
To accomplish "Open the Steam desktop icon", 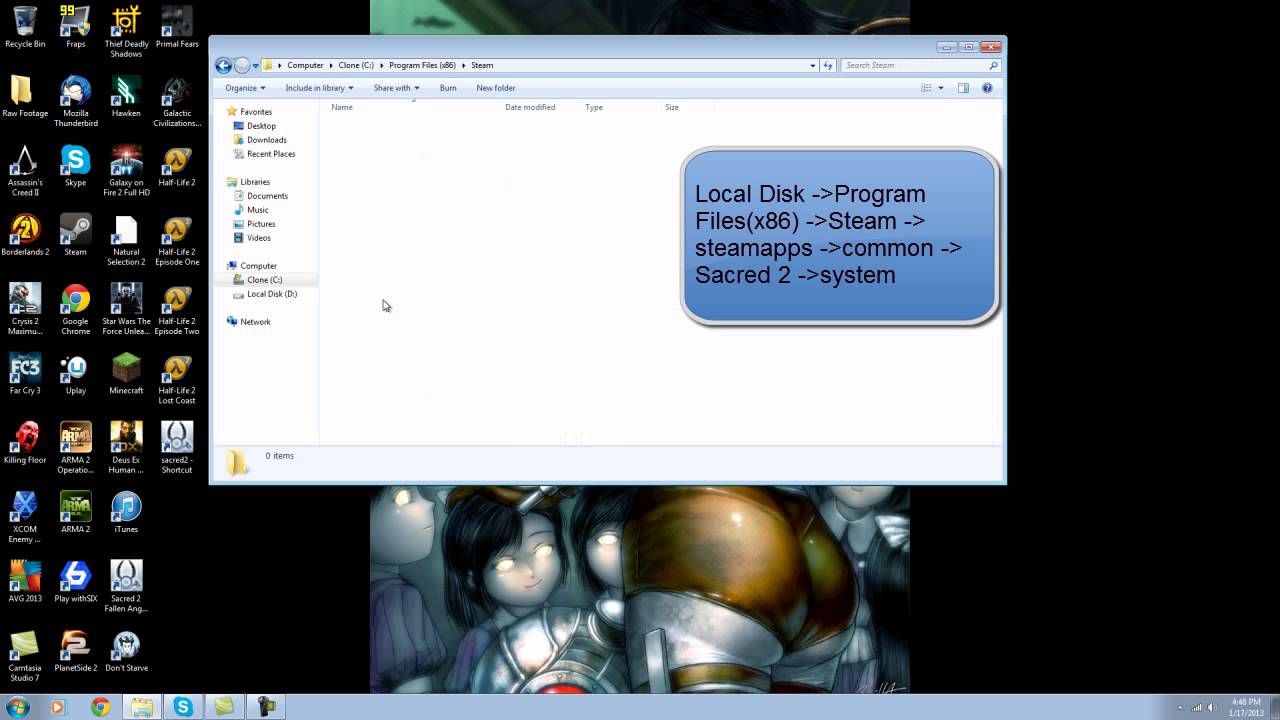I will pyautogui.click(x=75, y=236).
